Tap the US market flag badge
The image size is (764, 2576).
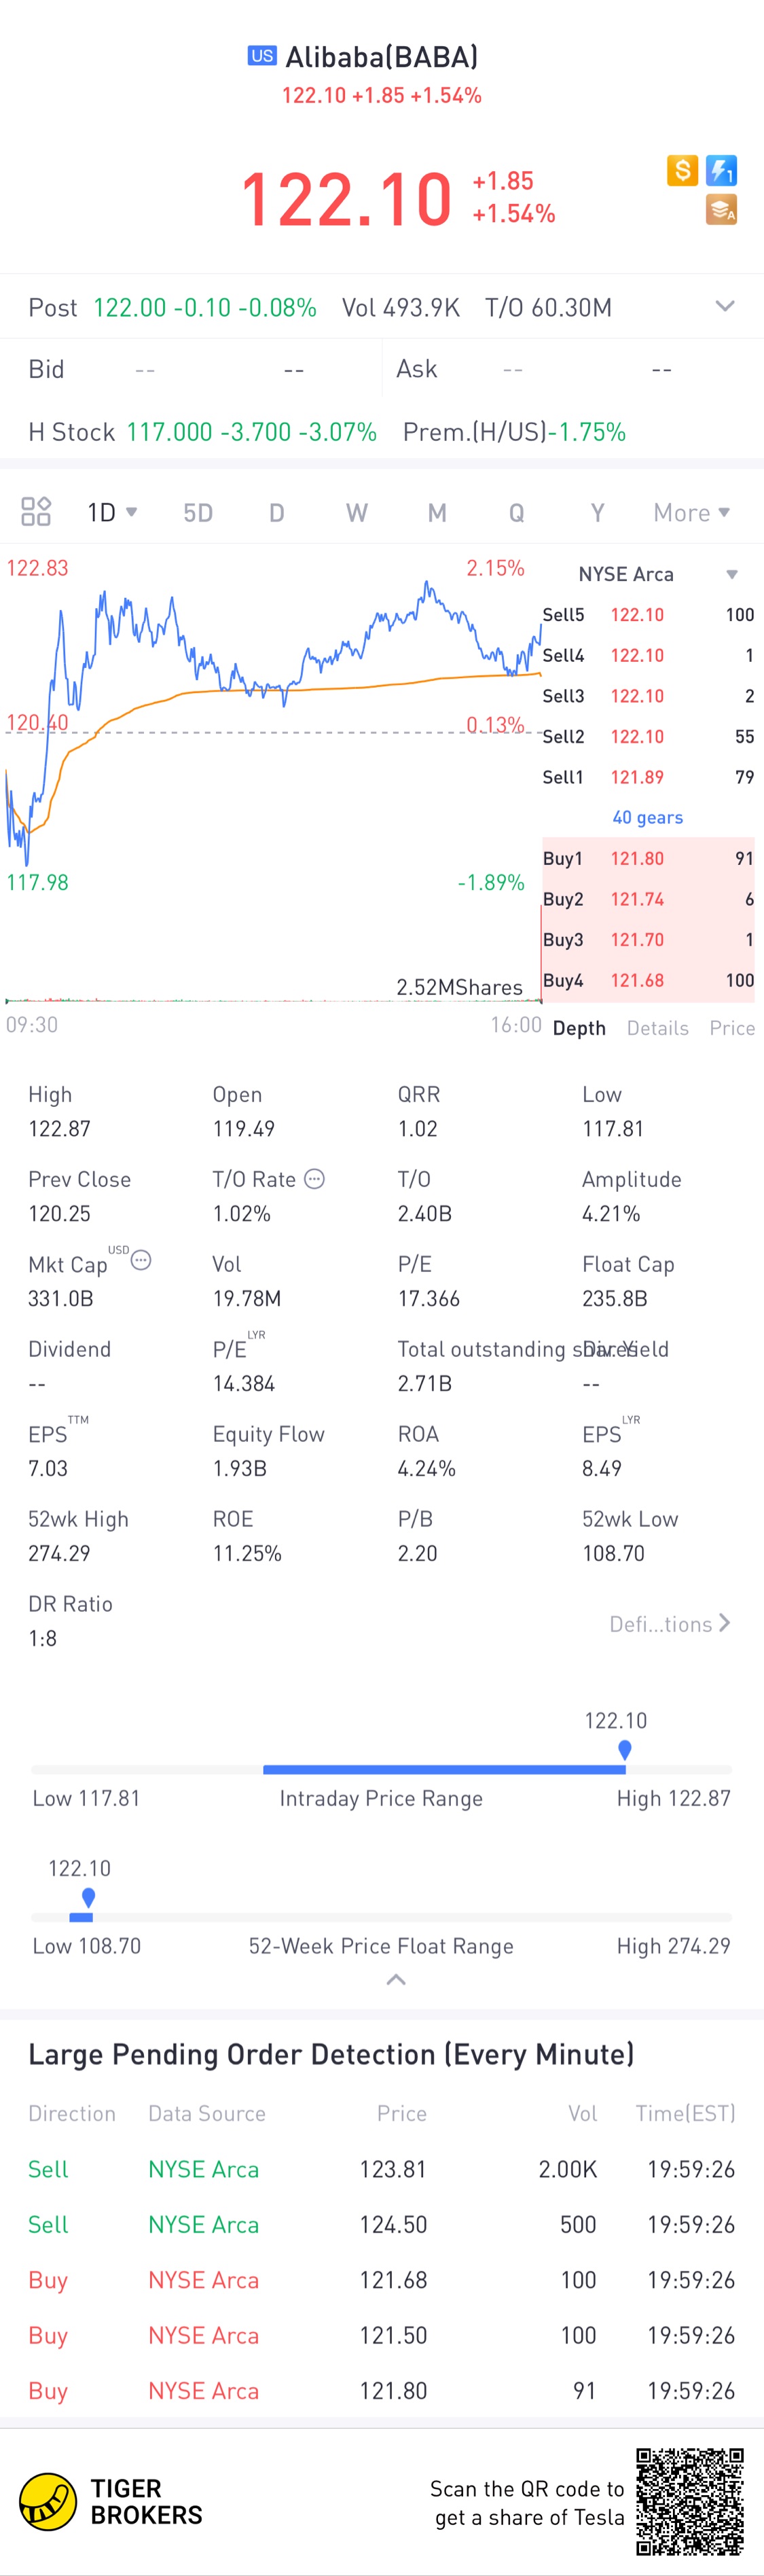262,56
